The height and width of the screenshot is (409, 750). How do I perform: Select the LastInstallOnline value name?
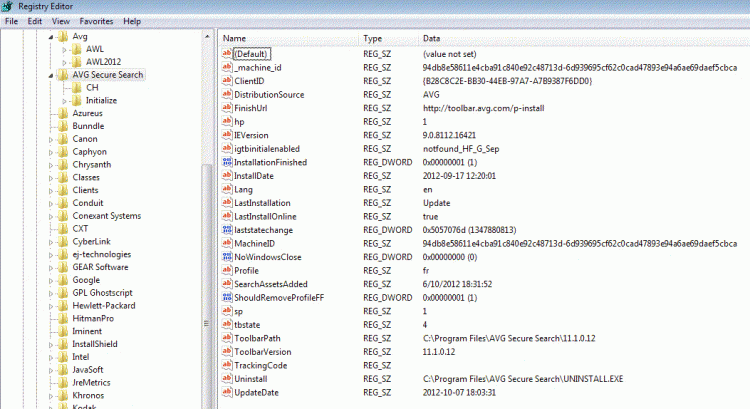tap(265, 216)
